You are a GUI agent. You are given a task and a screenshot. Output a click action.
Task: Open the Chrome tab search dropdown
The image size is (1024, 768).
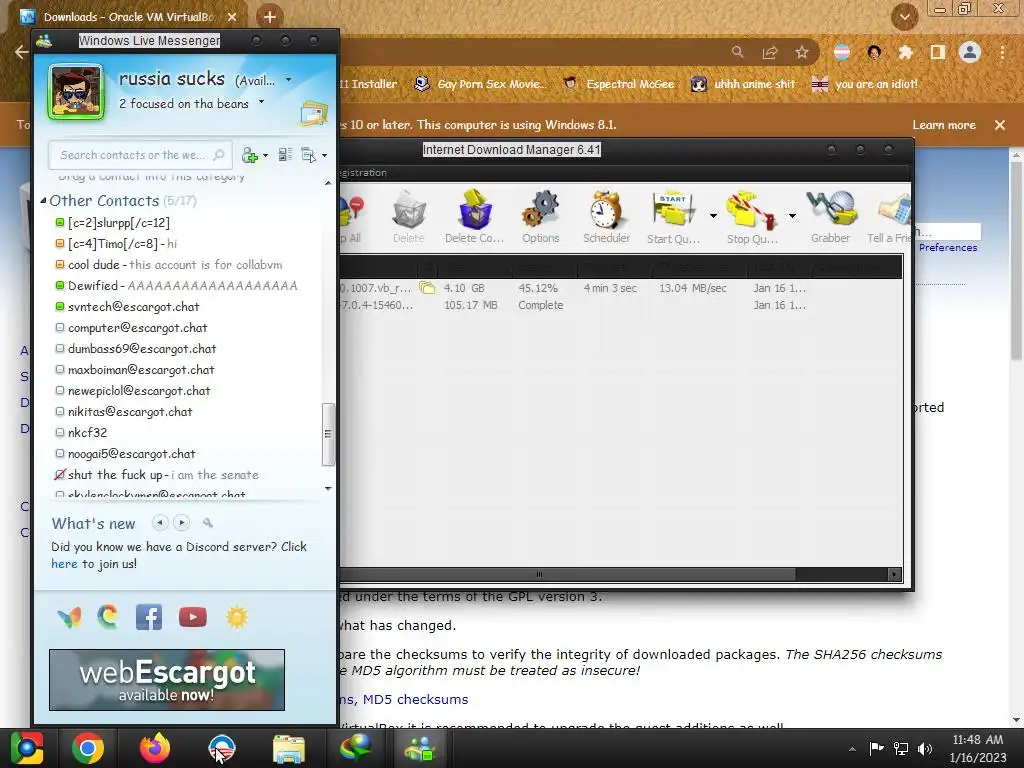[x=904, y=17]
